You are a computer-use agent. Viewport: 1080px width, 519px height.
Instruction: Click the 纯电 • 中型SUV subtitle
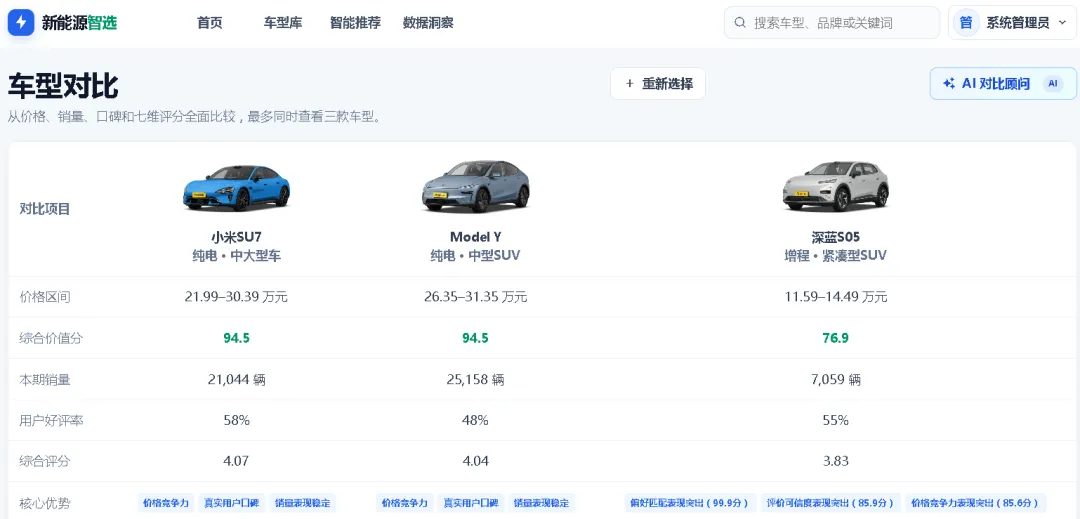475,256
